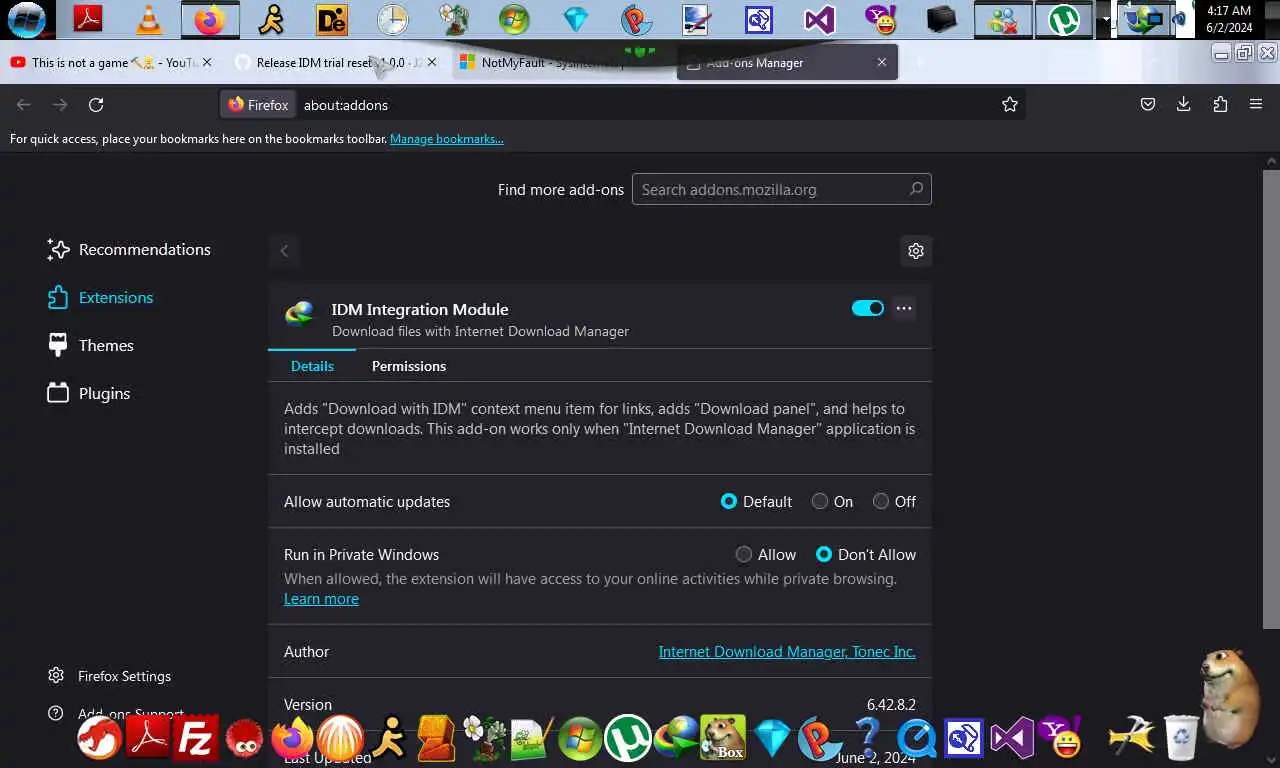
Task: Switch to the Details tab
Action: point(312,366)
